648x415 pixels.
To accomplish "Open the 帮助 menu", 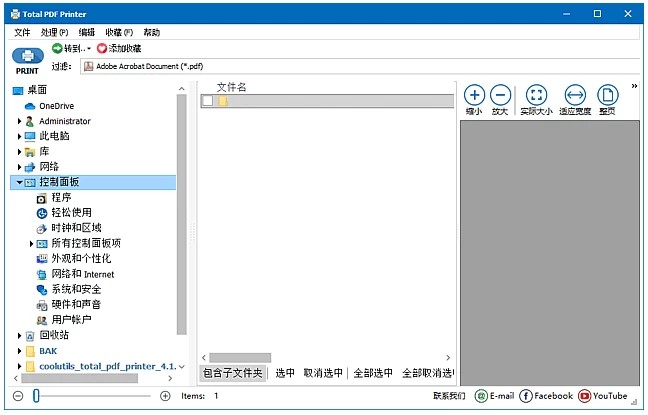I will 151,32.
